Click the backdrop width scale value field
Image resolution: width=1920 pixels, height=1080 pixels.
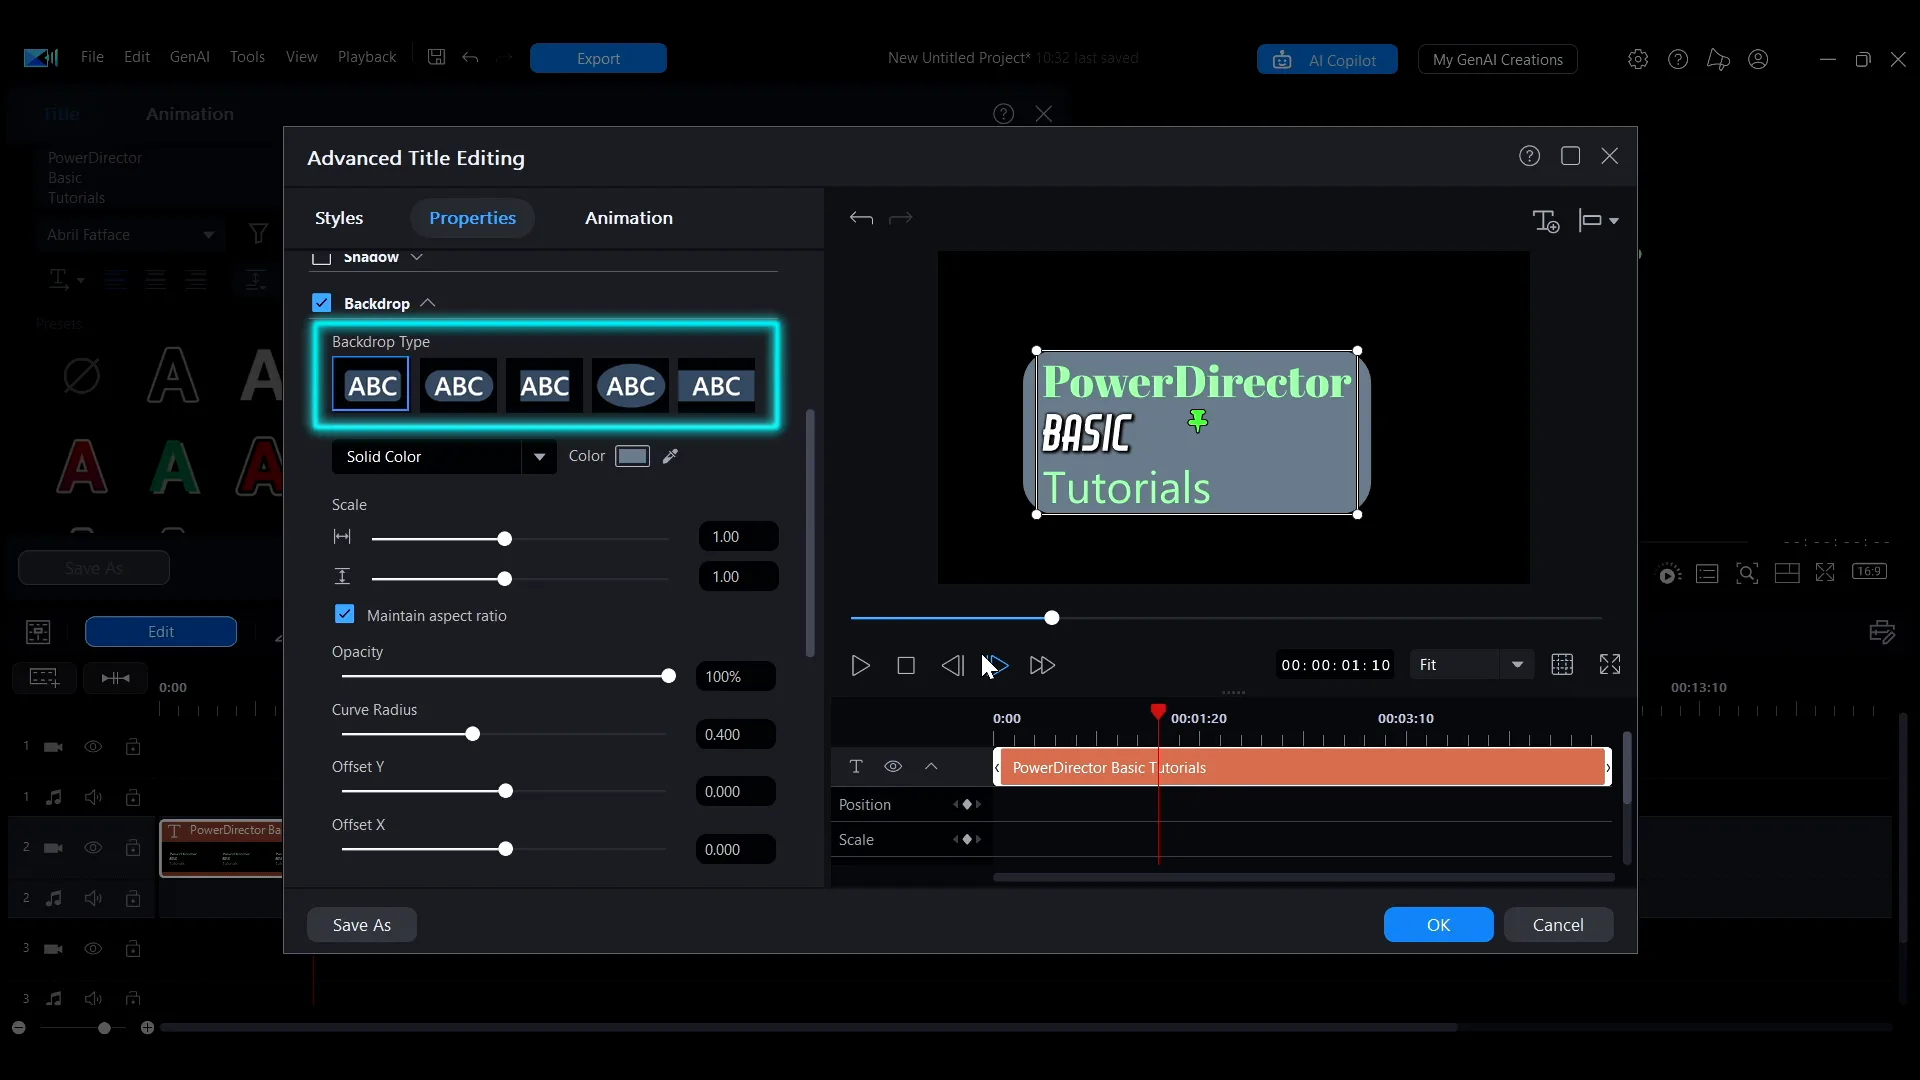[738, 537]
